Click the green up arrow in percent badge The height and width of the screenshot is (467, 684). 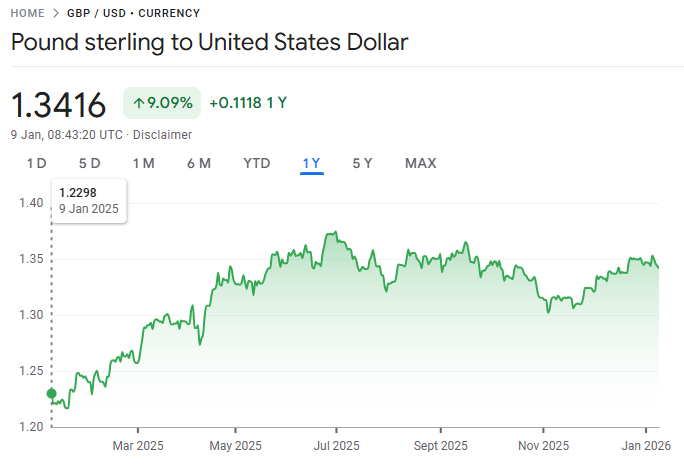[x=138, y=103]
